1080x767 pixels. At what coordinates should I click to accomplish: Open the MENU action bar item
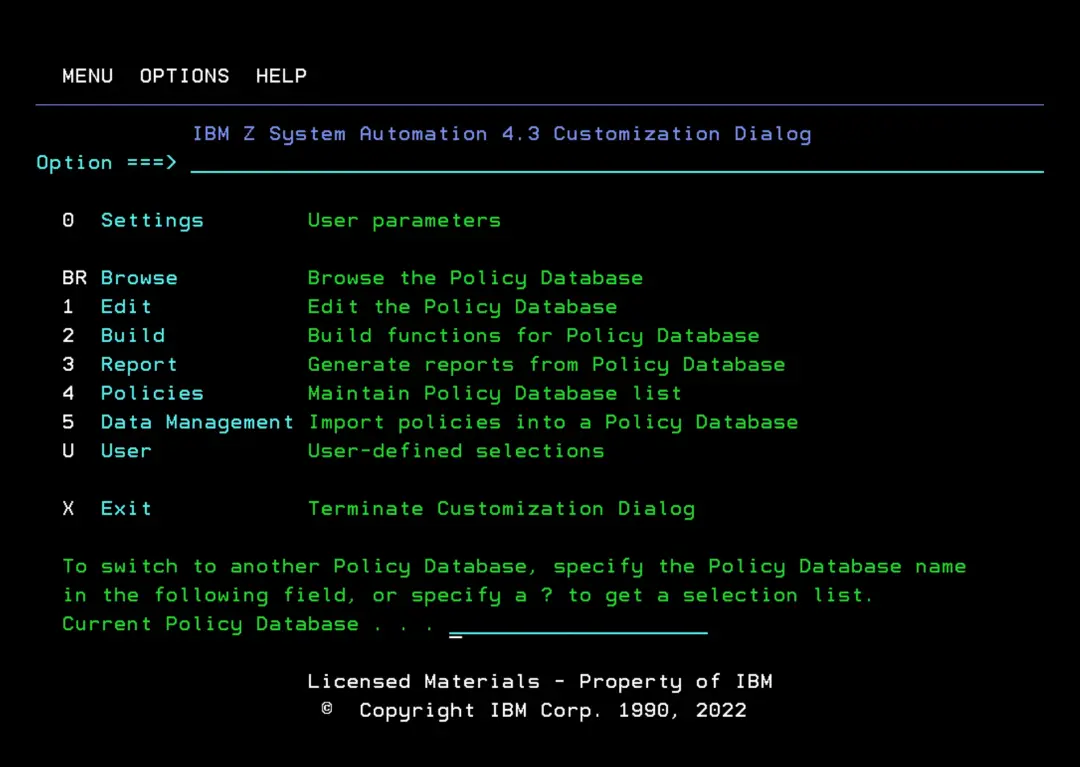[87, 76]
